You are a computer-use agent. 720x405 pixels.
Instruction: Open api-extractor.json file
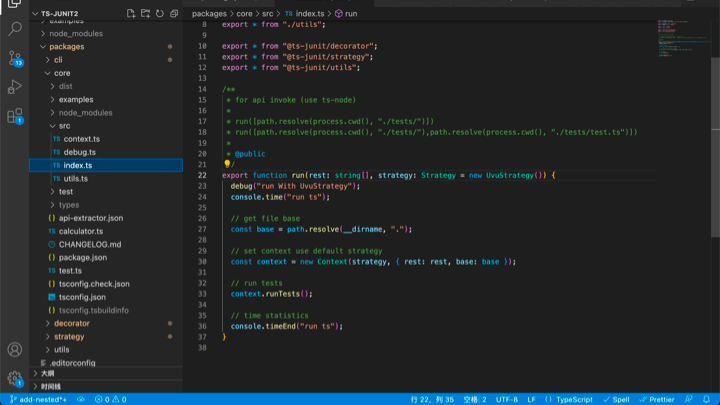pyautogui.click(x=106, y=218)
